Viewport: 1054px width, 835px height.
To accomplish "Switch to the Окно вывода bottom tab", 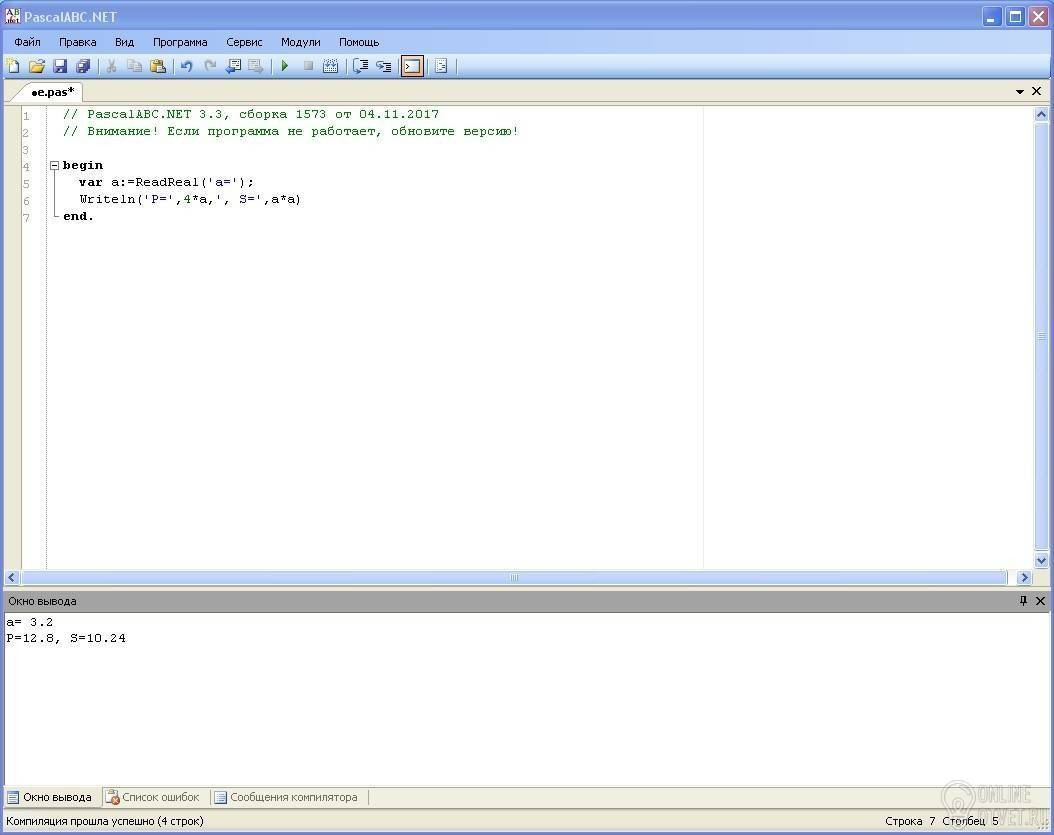I will (50, 797).
